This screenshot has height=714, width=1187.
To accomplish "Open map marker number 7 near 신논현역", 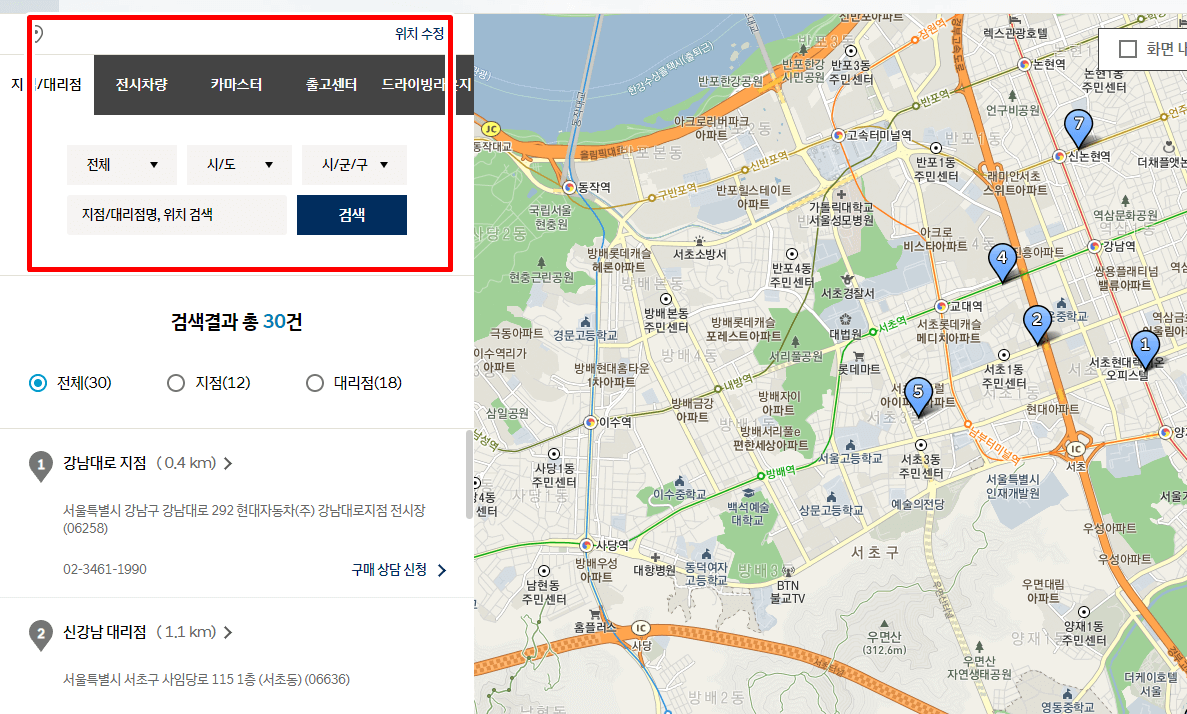I will (x=1078, y=128).
